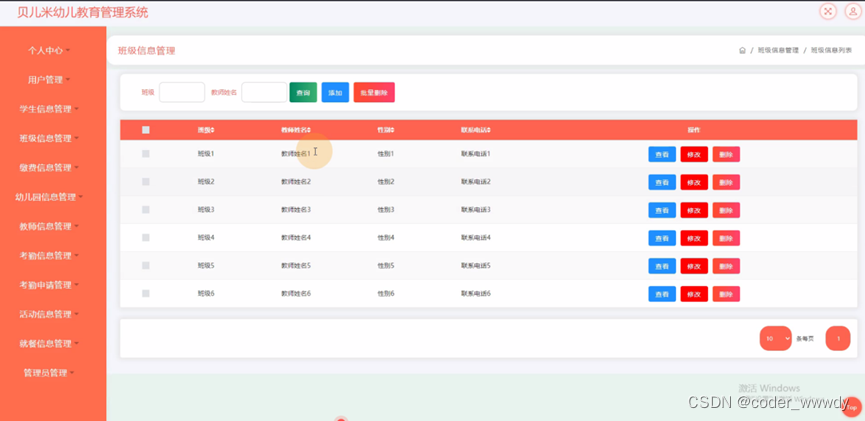This screenshot has height=421, width=865.
Task: Check the row checkbox for 班级5
Action: tap(146, 265)
